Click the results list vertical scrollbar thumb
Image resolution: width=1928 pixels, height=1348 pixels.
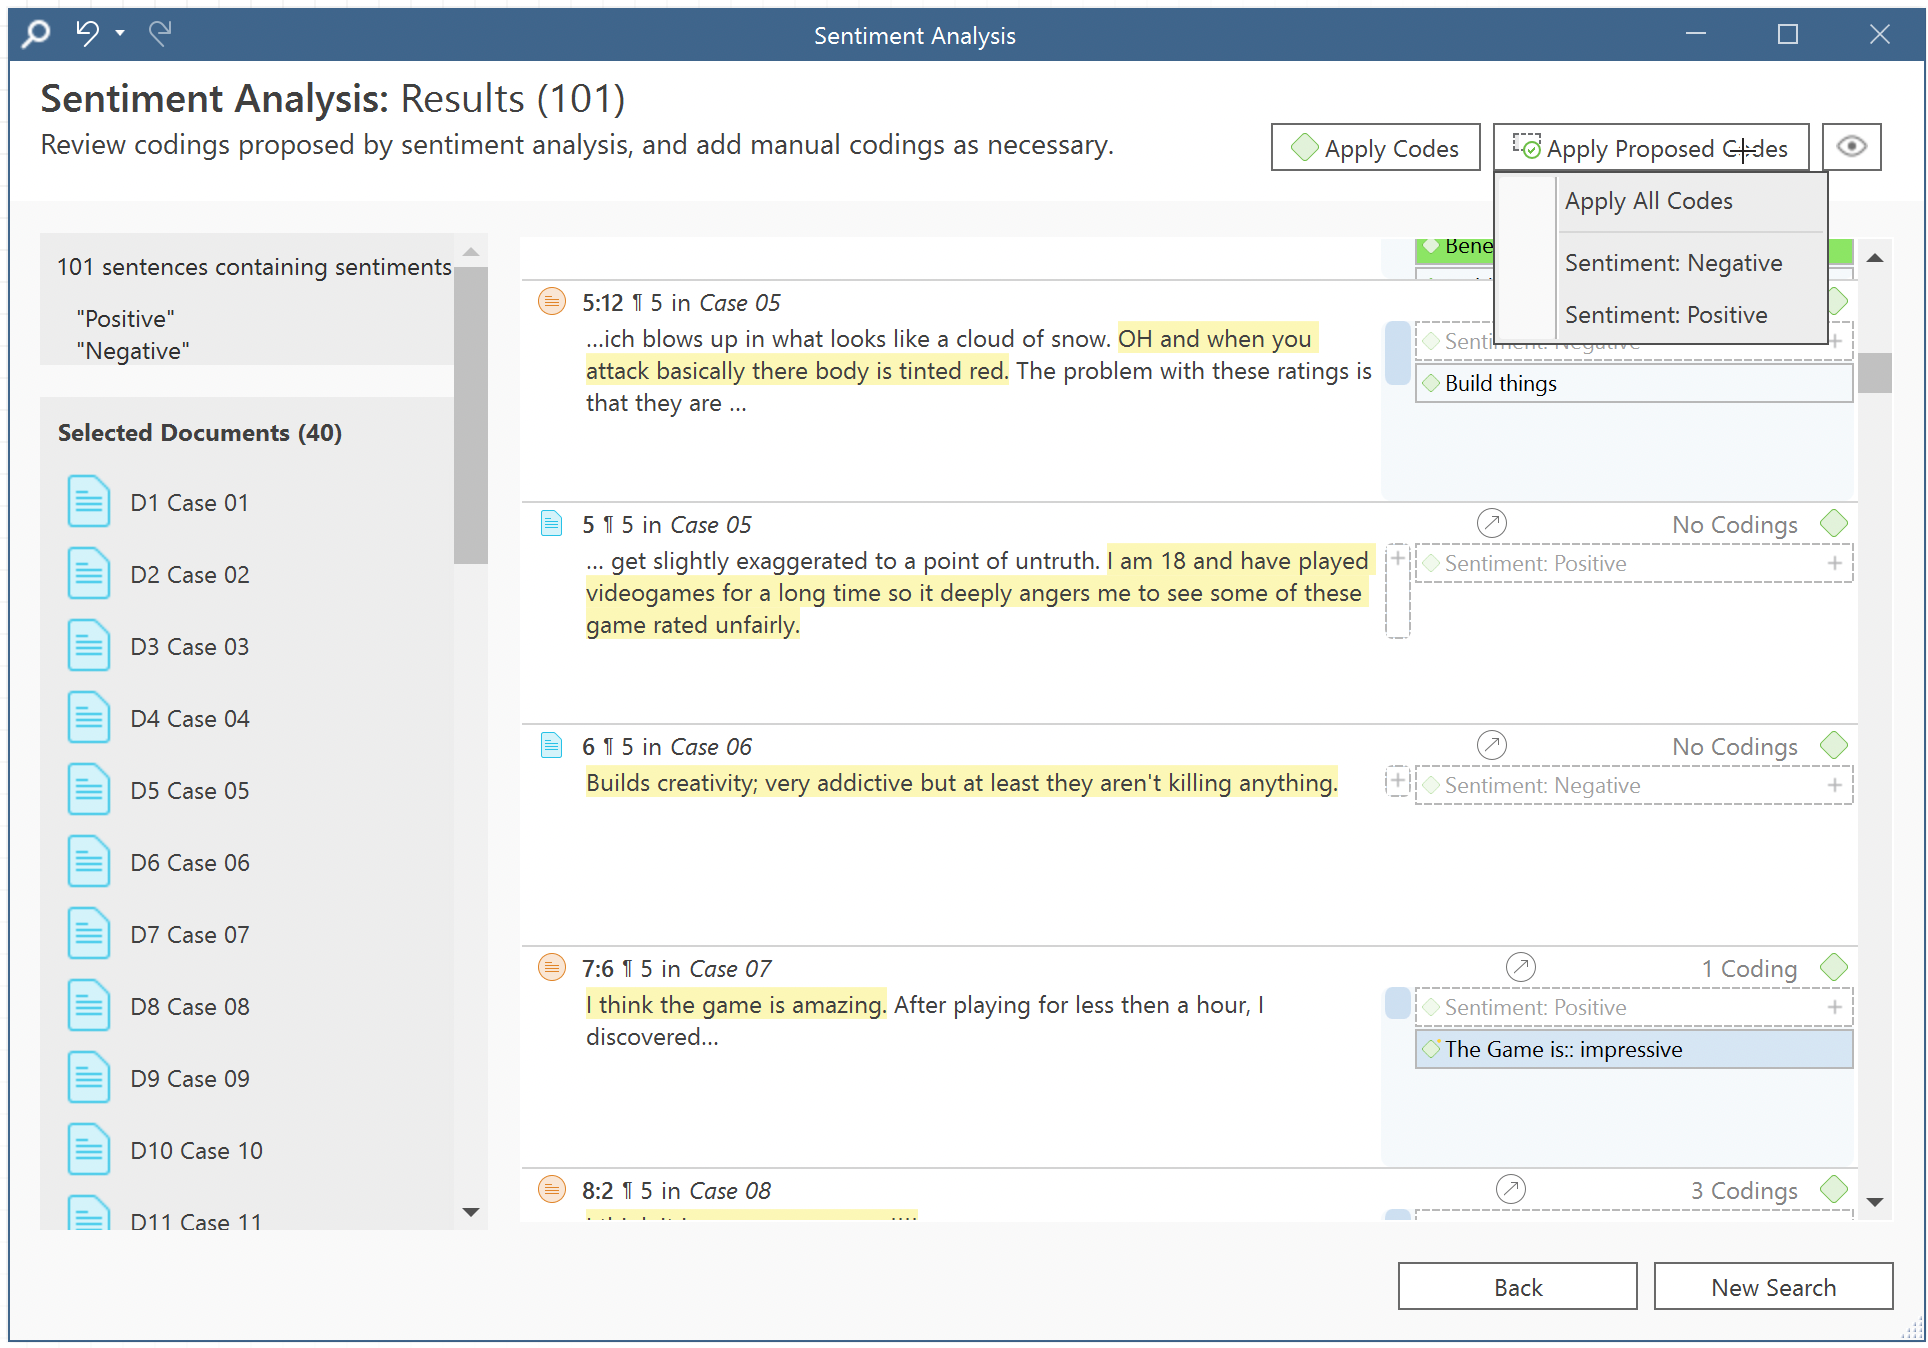pyautogui.click(x=1874, y=372)
